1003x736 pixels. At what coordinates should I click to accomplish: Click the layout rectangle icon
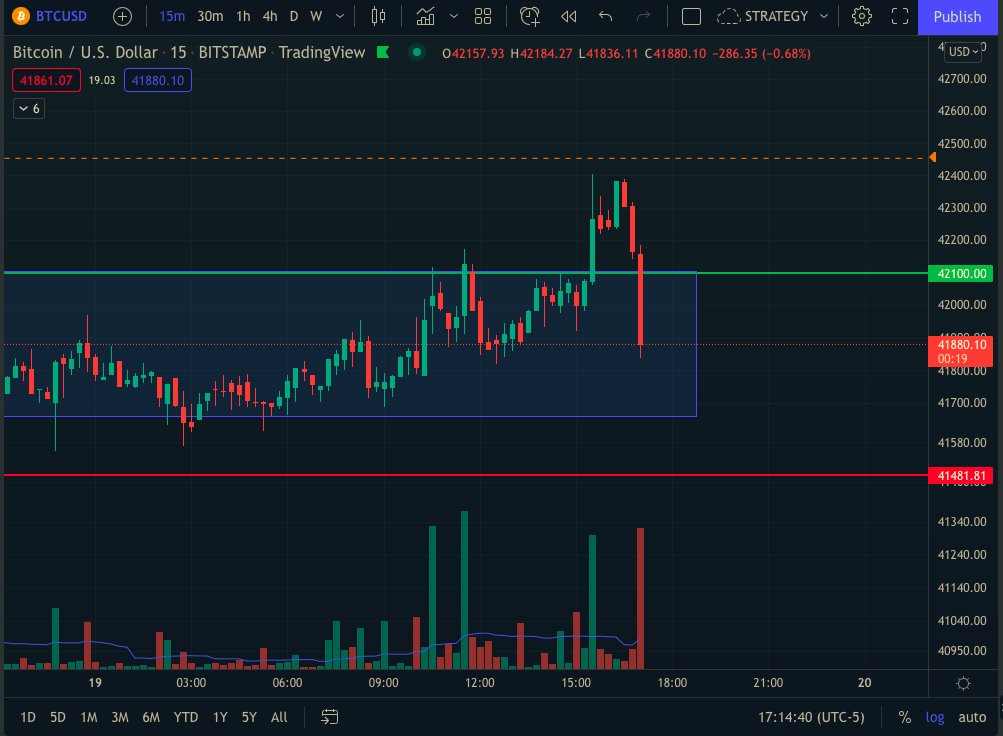(691, 16)
